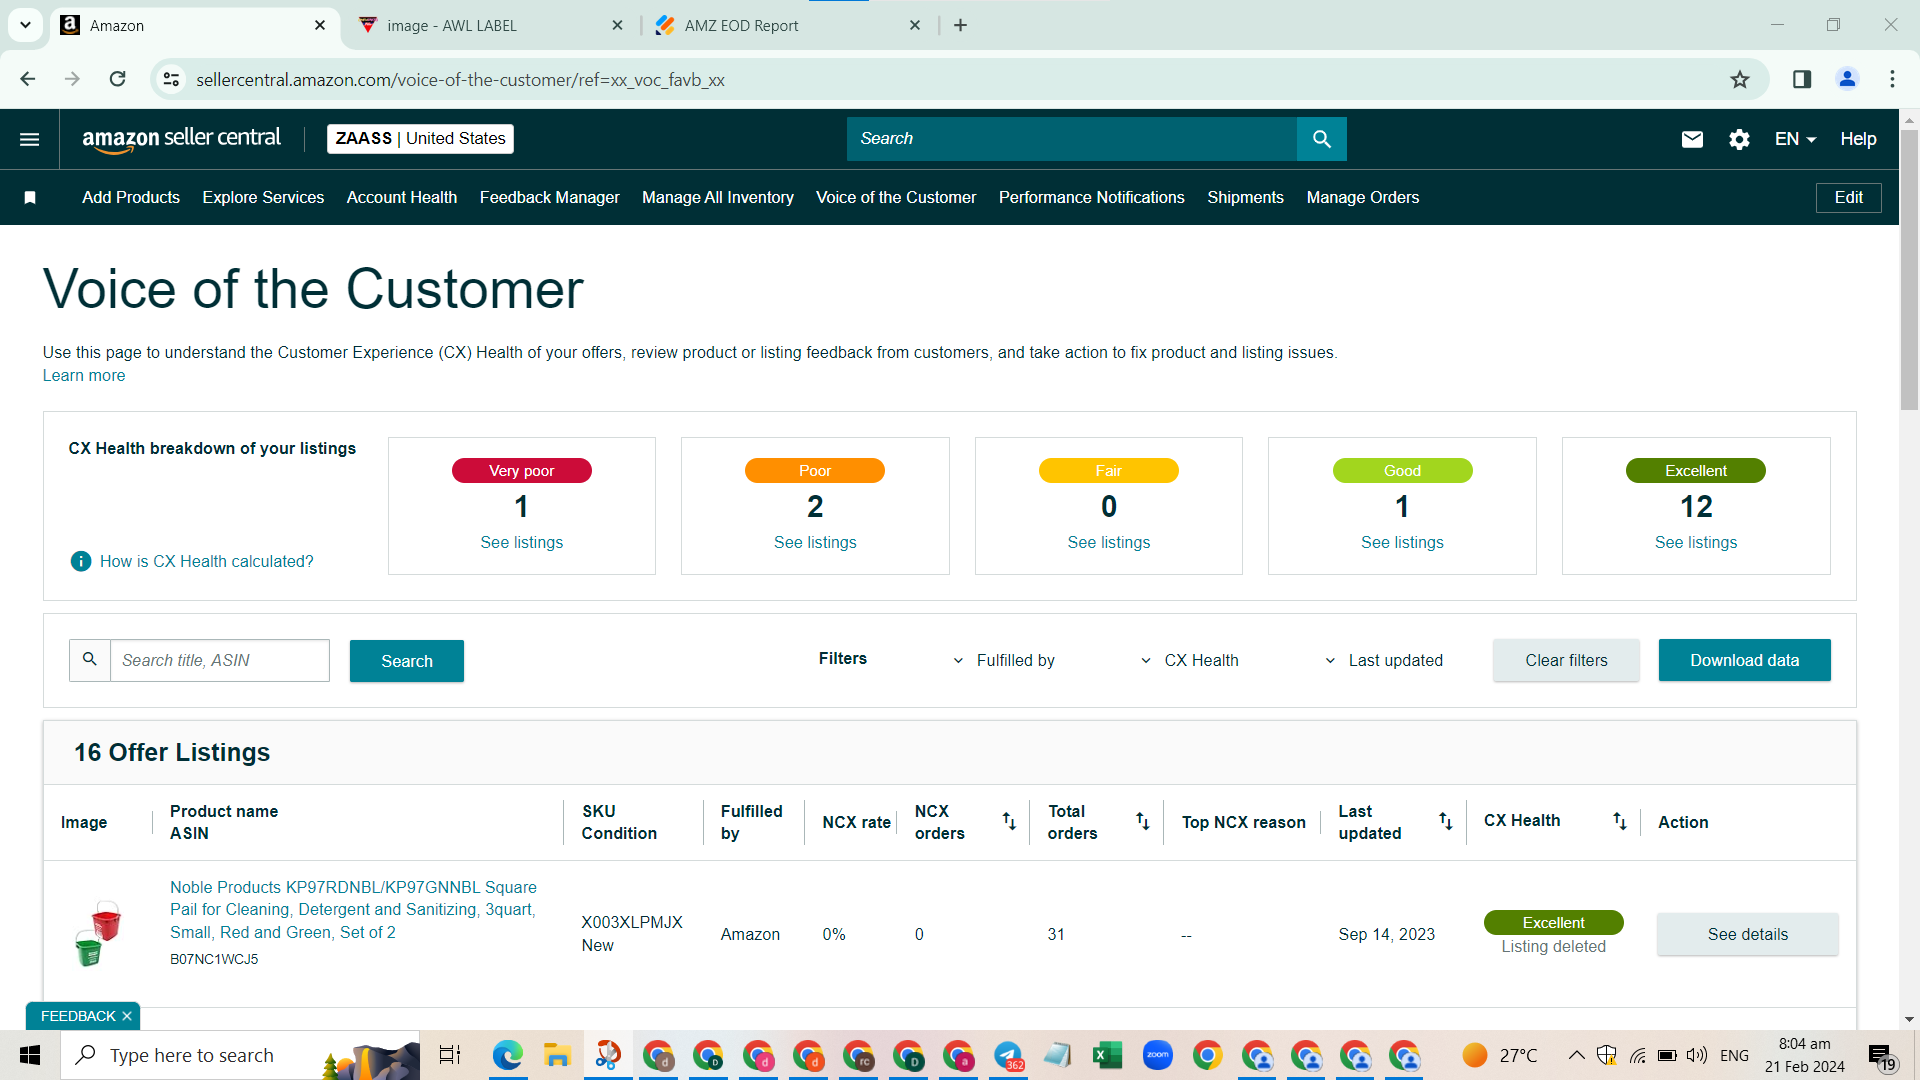Click the info icon beside CX Health calculated
The height and width of the screenshot is (1080, 1920).
tap(81, 562)
